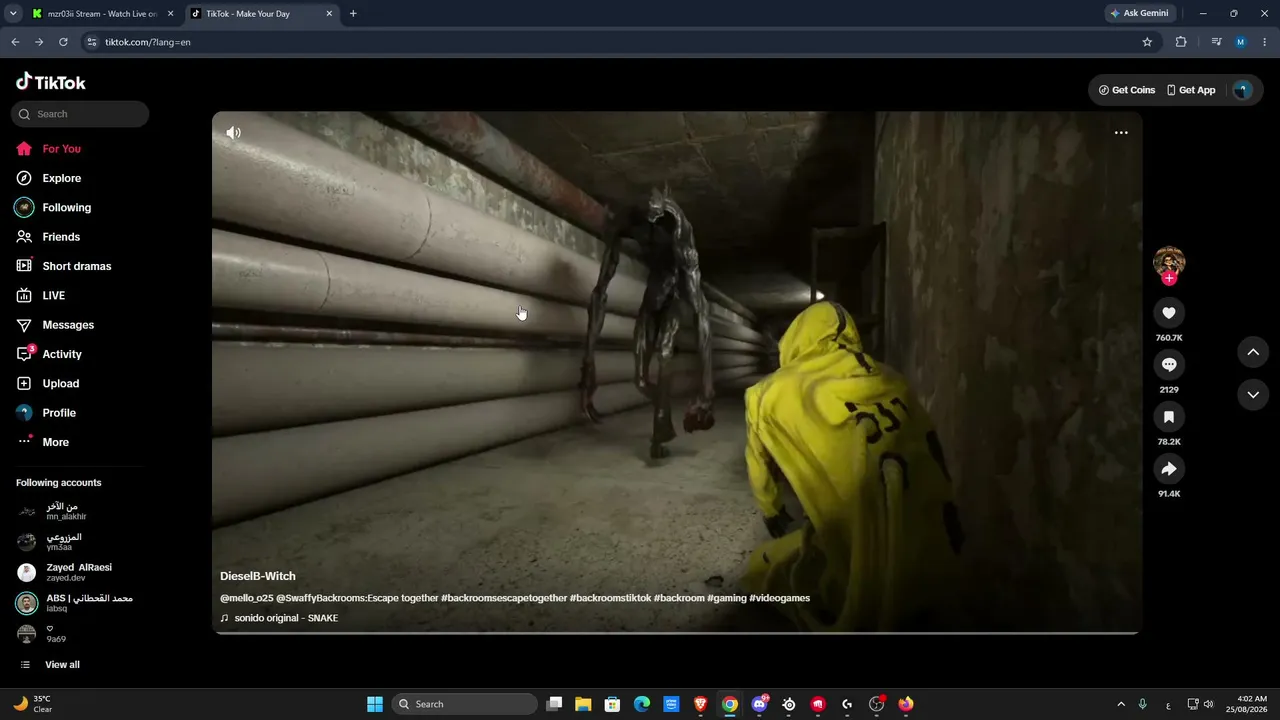Open Chrome three-dot menu
The image size is (1280, 720).
(1265, 42)
